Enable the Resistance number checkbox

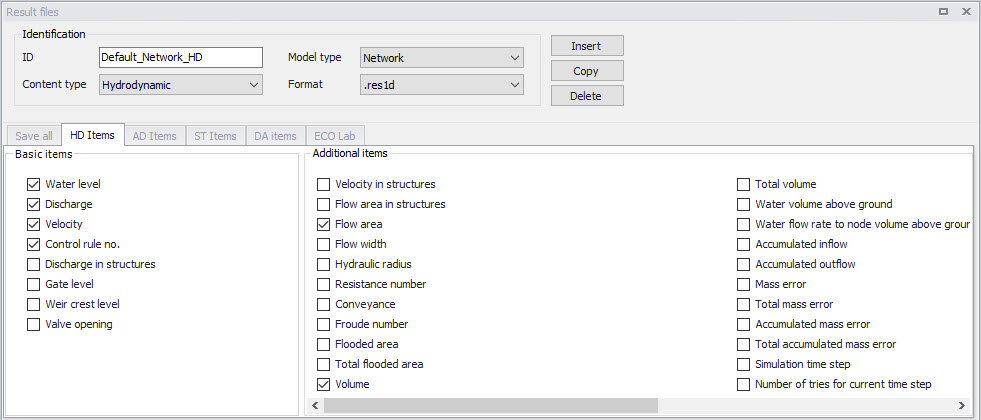[x=323, y=284]
